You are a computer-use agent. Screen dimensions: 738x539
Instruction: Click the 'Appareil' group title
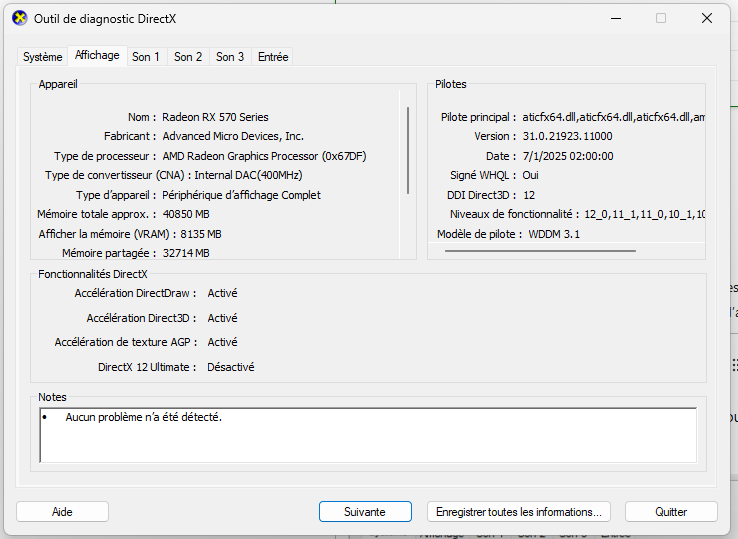58,84
